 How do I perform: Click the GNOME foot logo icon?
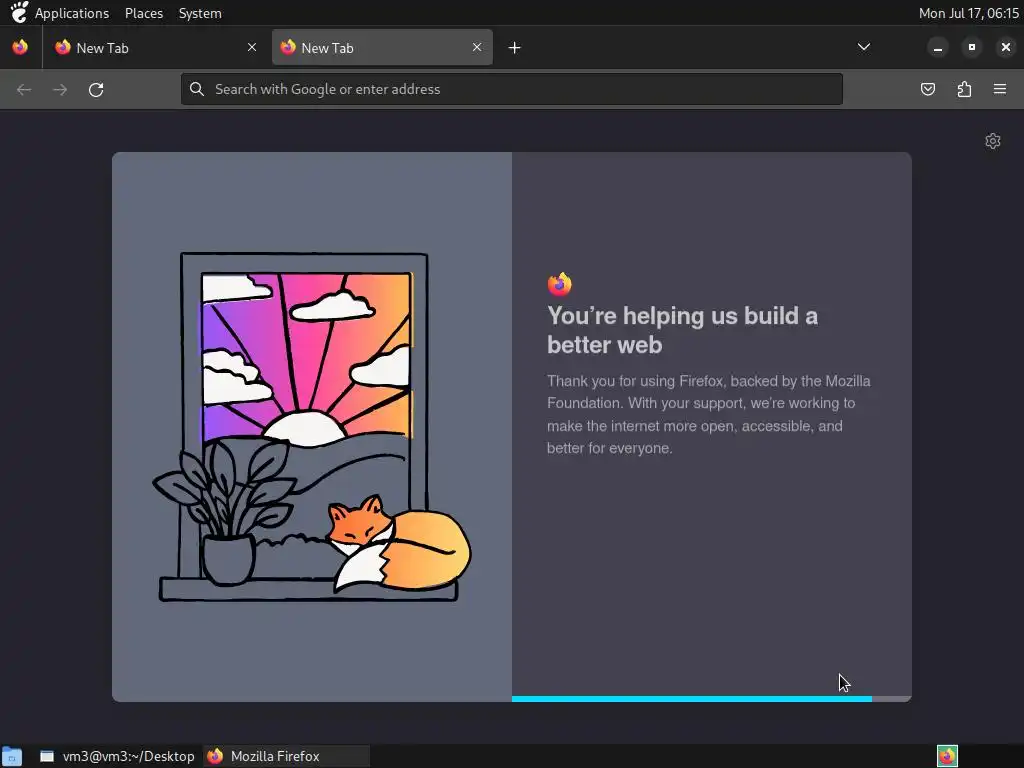click(x=20, y=12)
